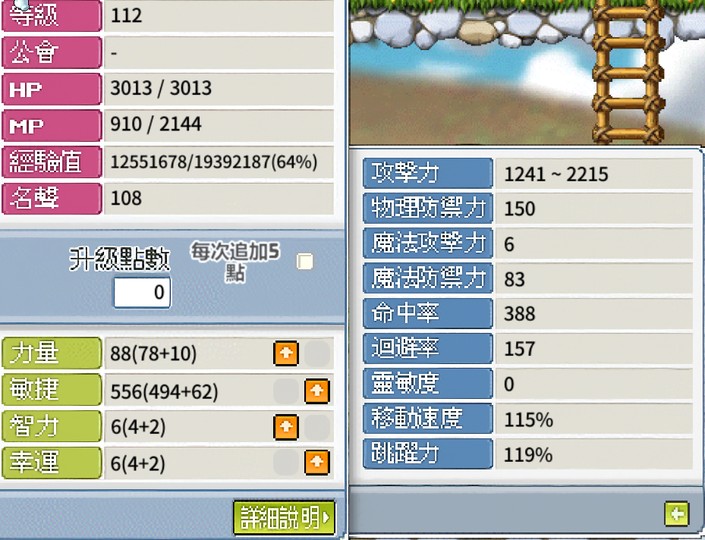Click the greyed button left of 幸運 arrow
This screenshot has height=540, width=705.
pos(286,463)
